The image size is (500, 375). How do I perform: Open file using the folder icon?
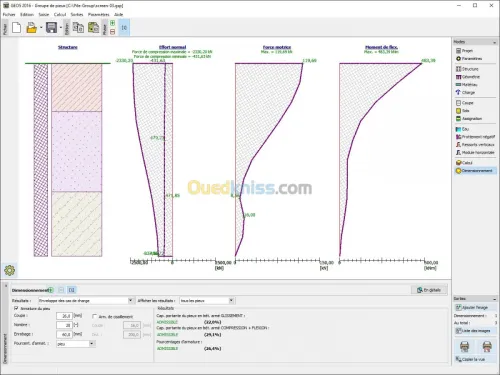[31, 28]
